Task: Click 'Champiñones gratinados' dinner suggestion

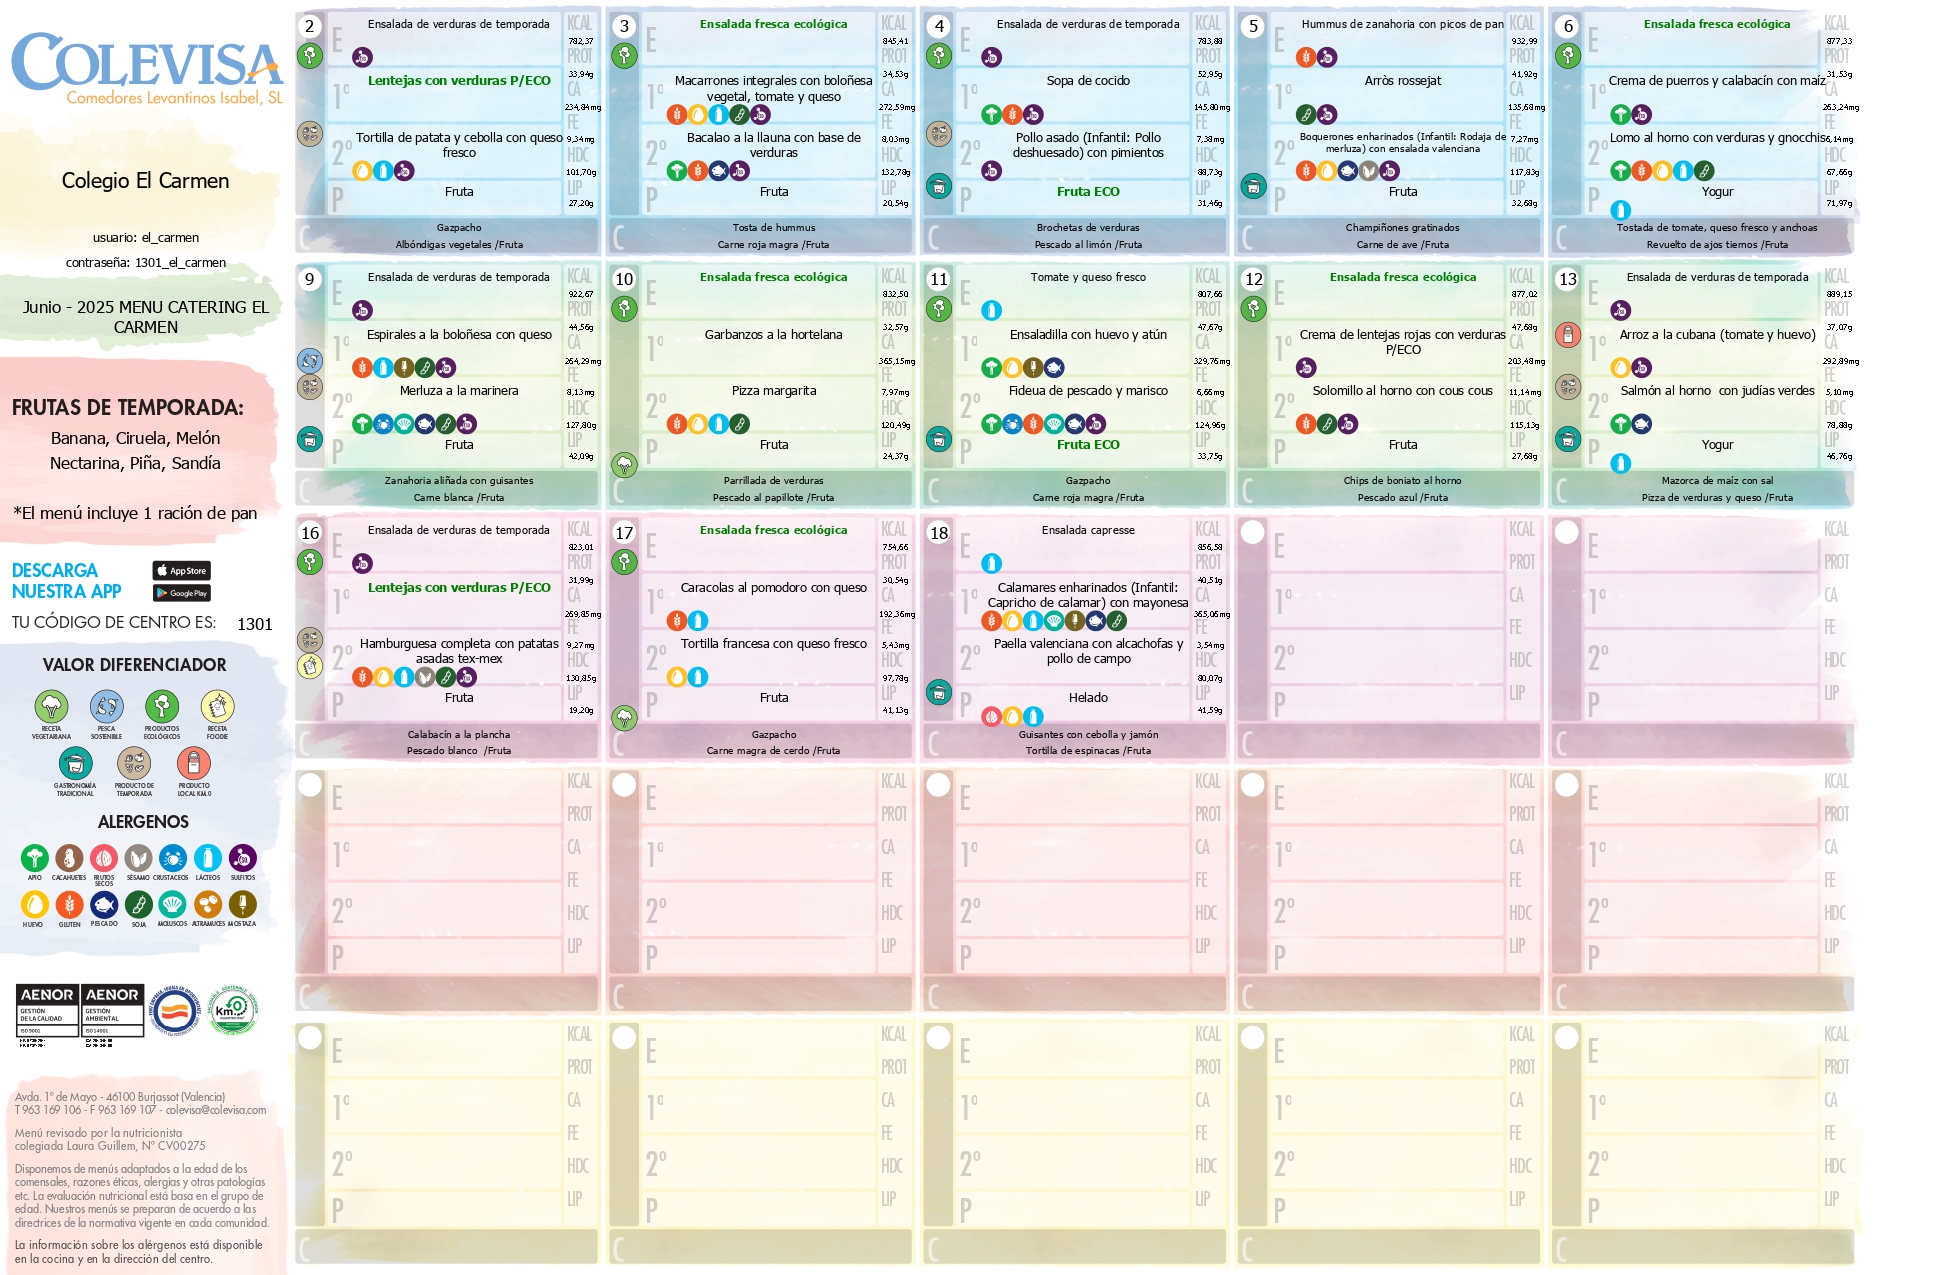Action: [x=1403, y=228]
